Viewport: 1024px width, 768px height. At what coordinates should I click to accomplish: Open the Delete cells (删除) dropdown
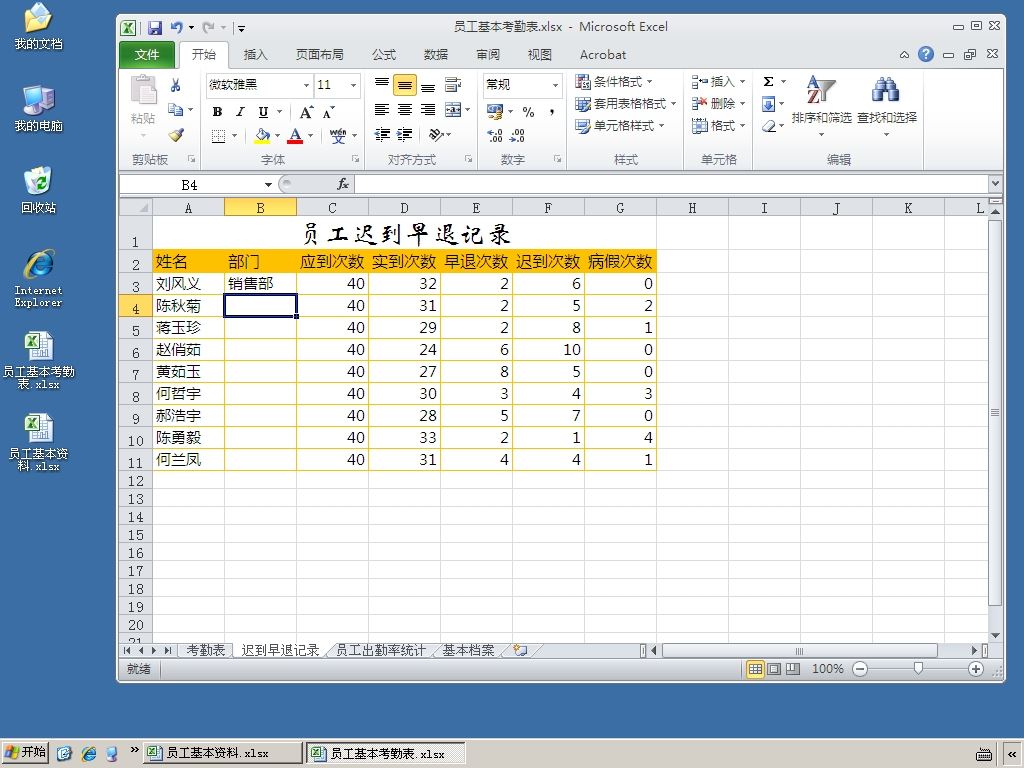click(718, 104)
